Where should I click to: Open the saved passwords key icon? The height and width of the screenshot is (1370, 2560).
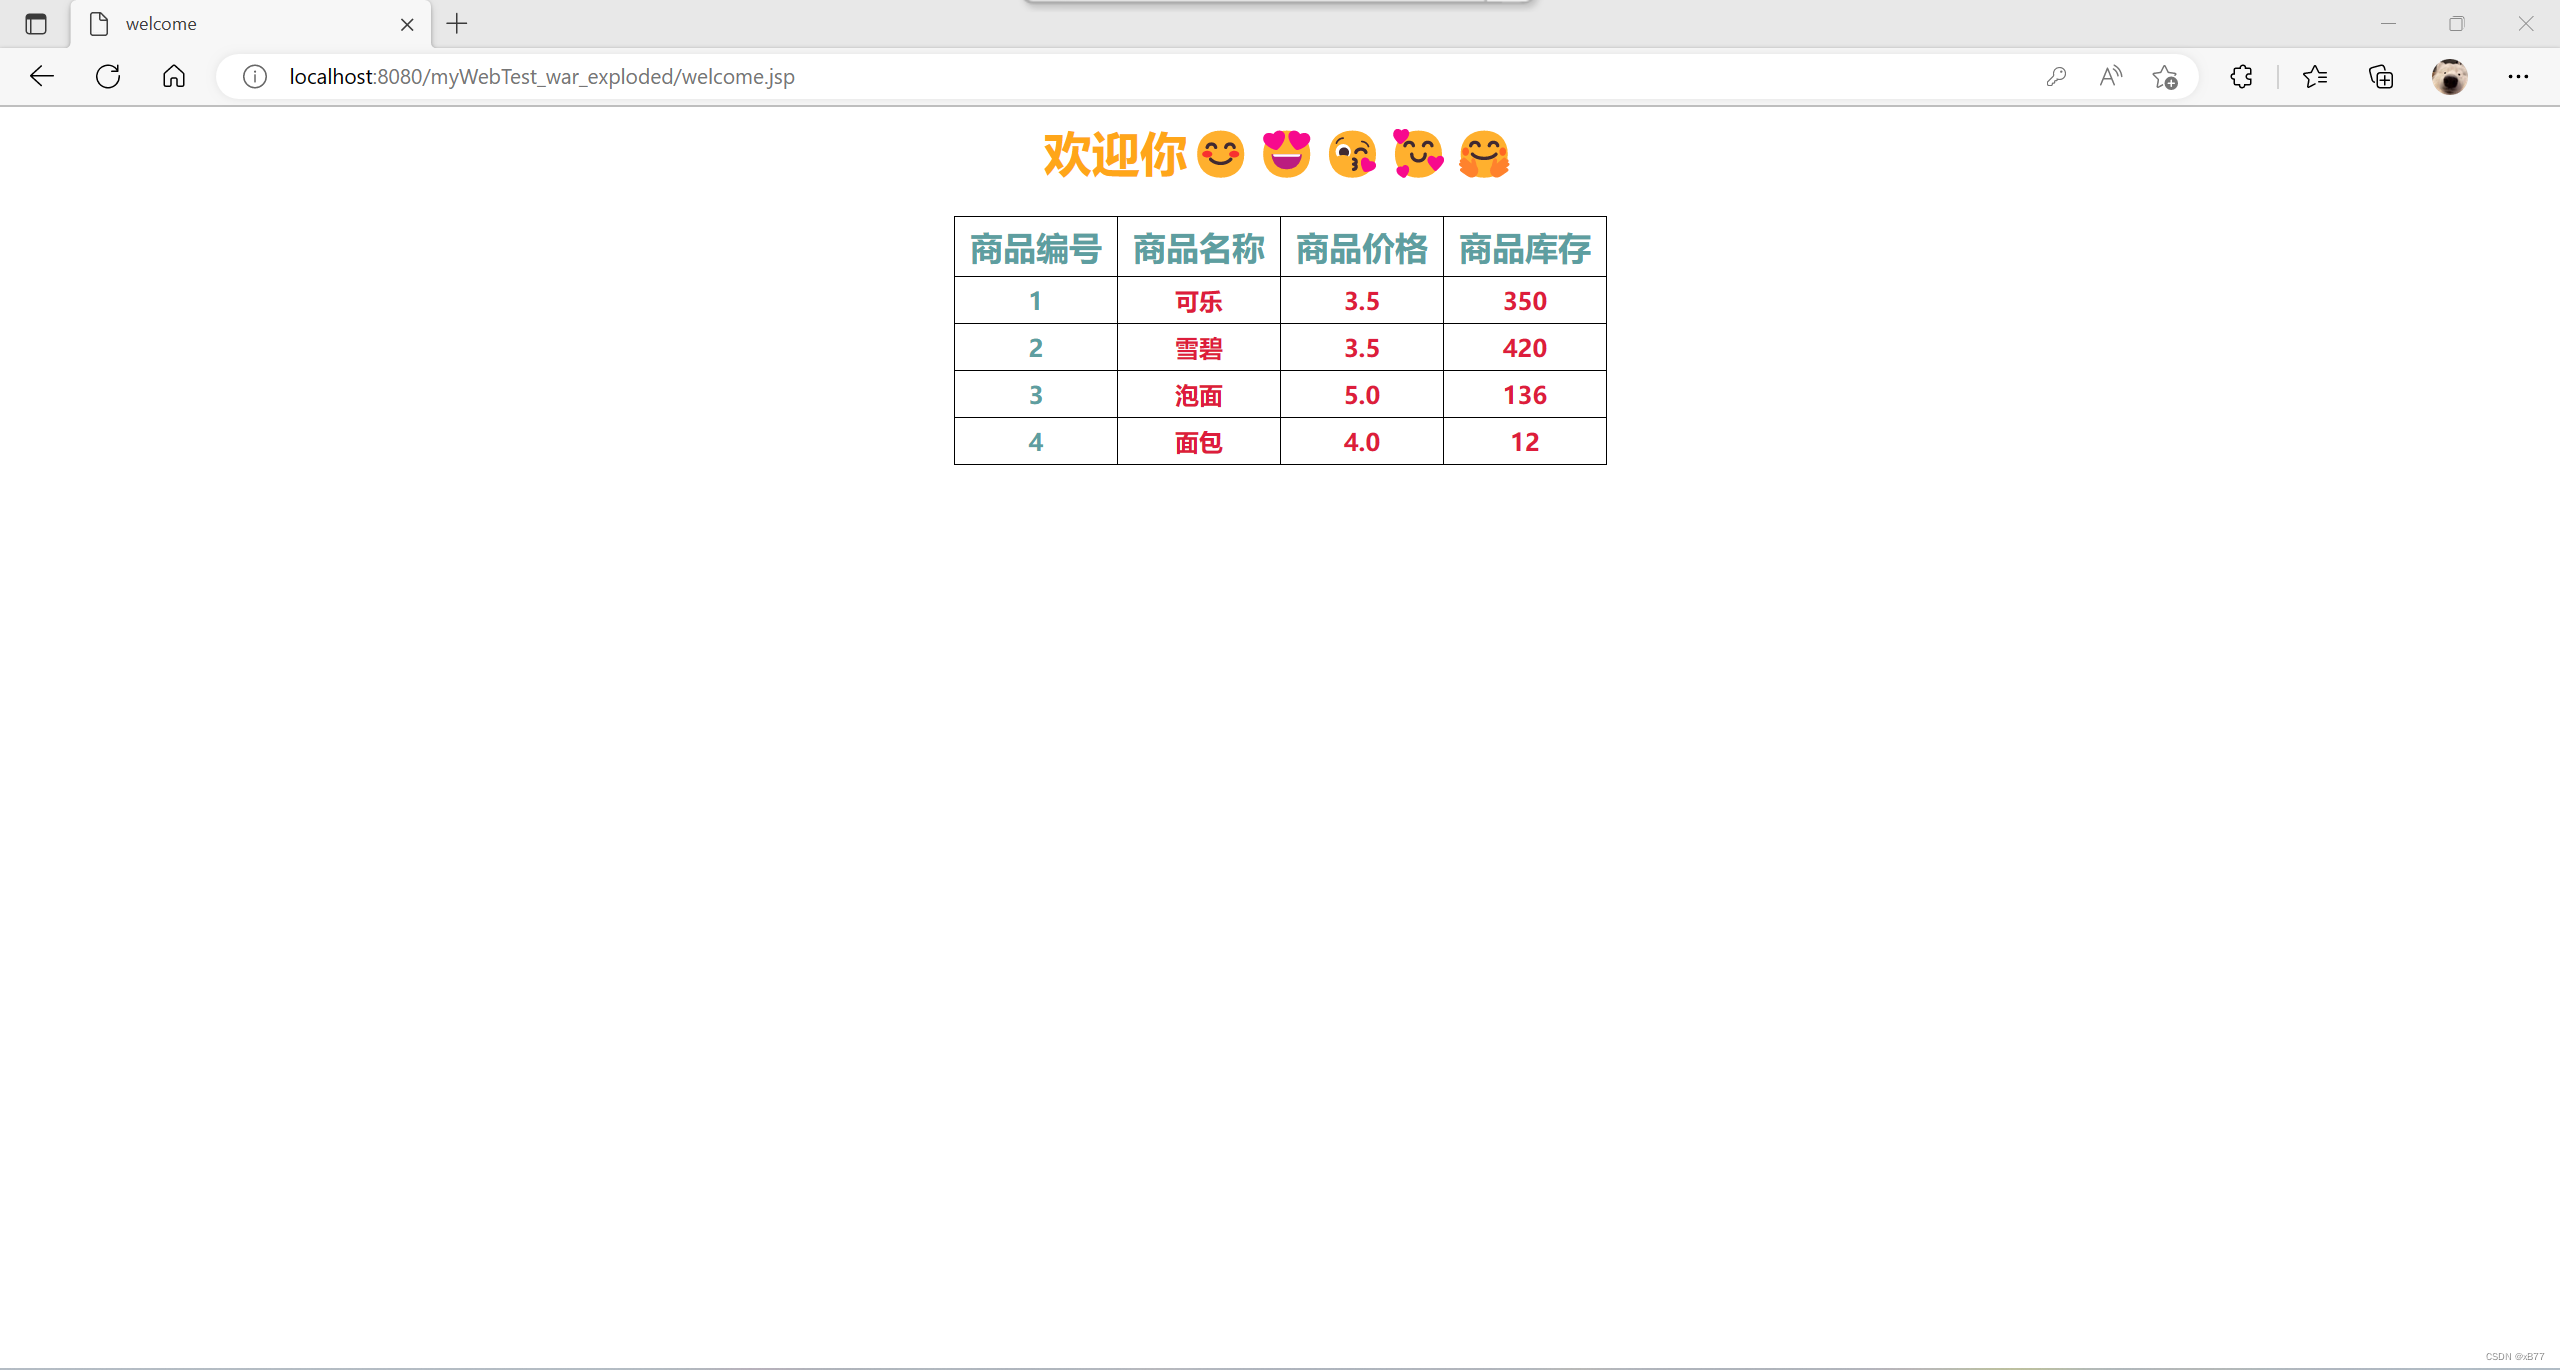click(2056, 76)
